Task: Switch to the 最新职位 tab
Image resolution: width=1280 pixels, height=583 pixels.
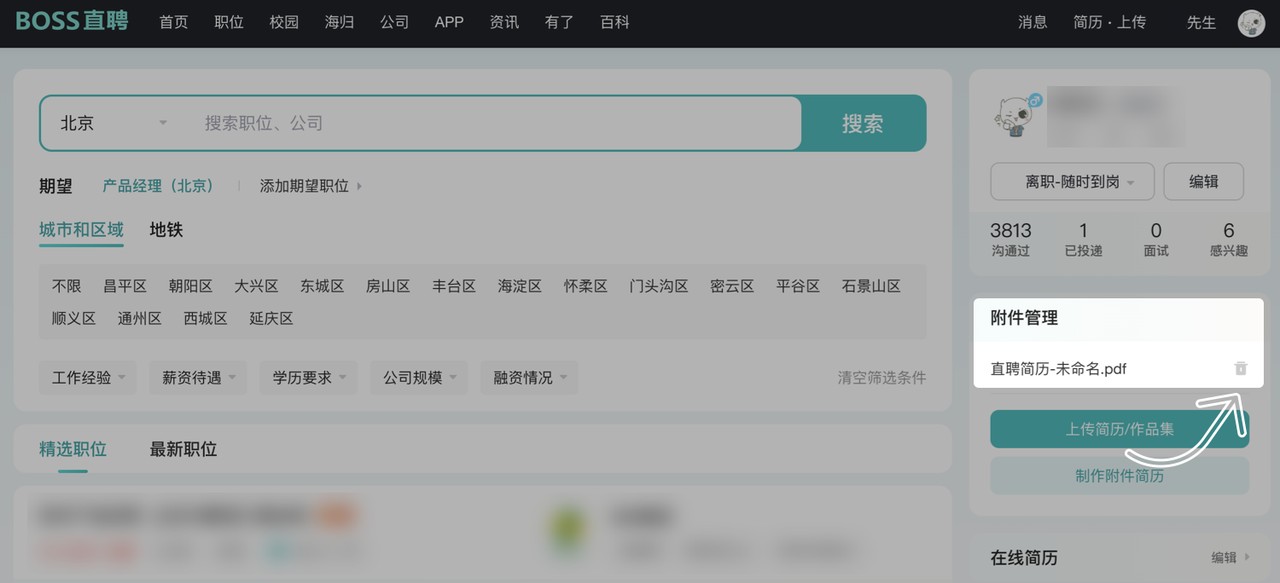Action: [x=183, y=449]
